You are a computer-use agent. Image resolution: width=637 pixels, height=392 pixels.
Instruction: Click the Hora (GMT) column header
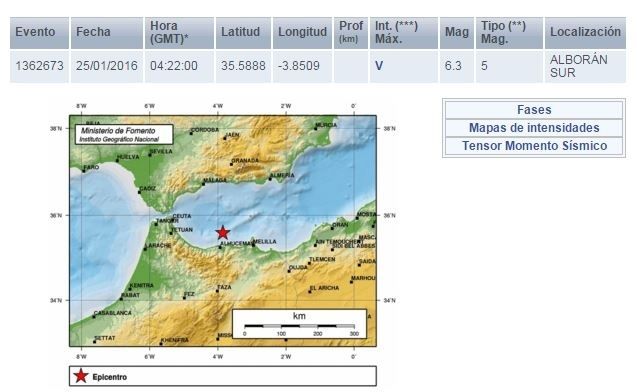[179, 32]
